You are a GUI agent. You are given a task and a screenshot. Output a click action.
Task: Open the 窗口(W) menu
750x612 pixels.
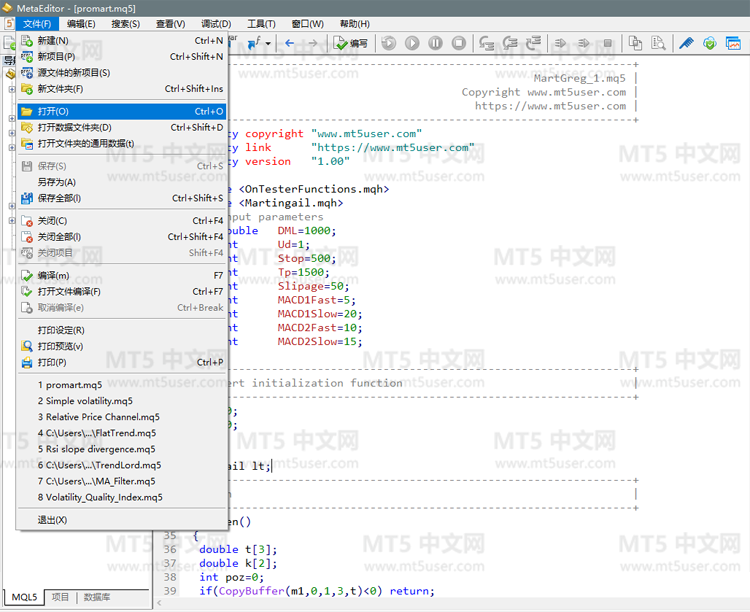click(x=308, y=23)
